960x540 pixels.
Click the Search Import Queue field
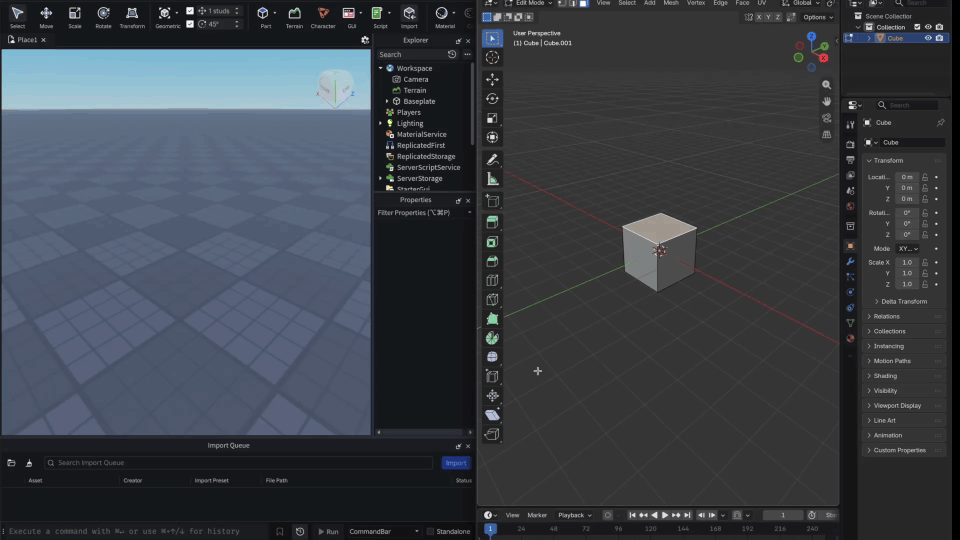(x=239, y=463)
